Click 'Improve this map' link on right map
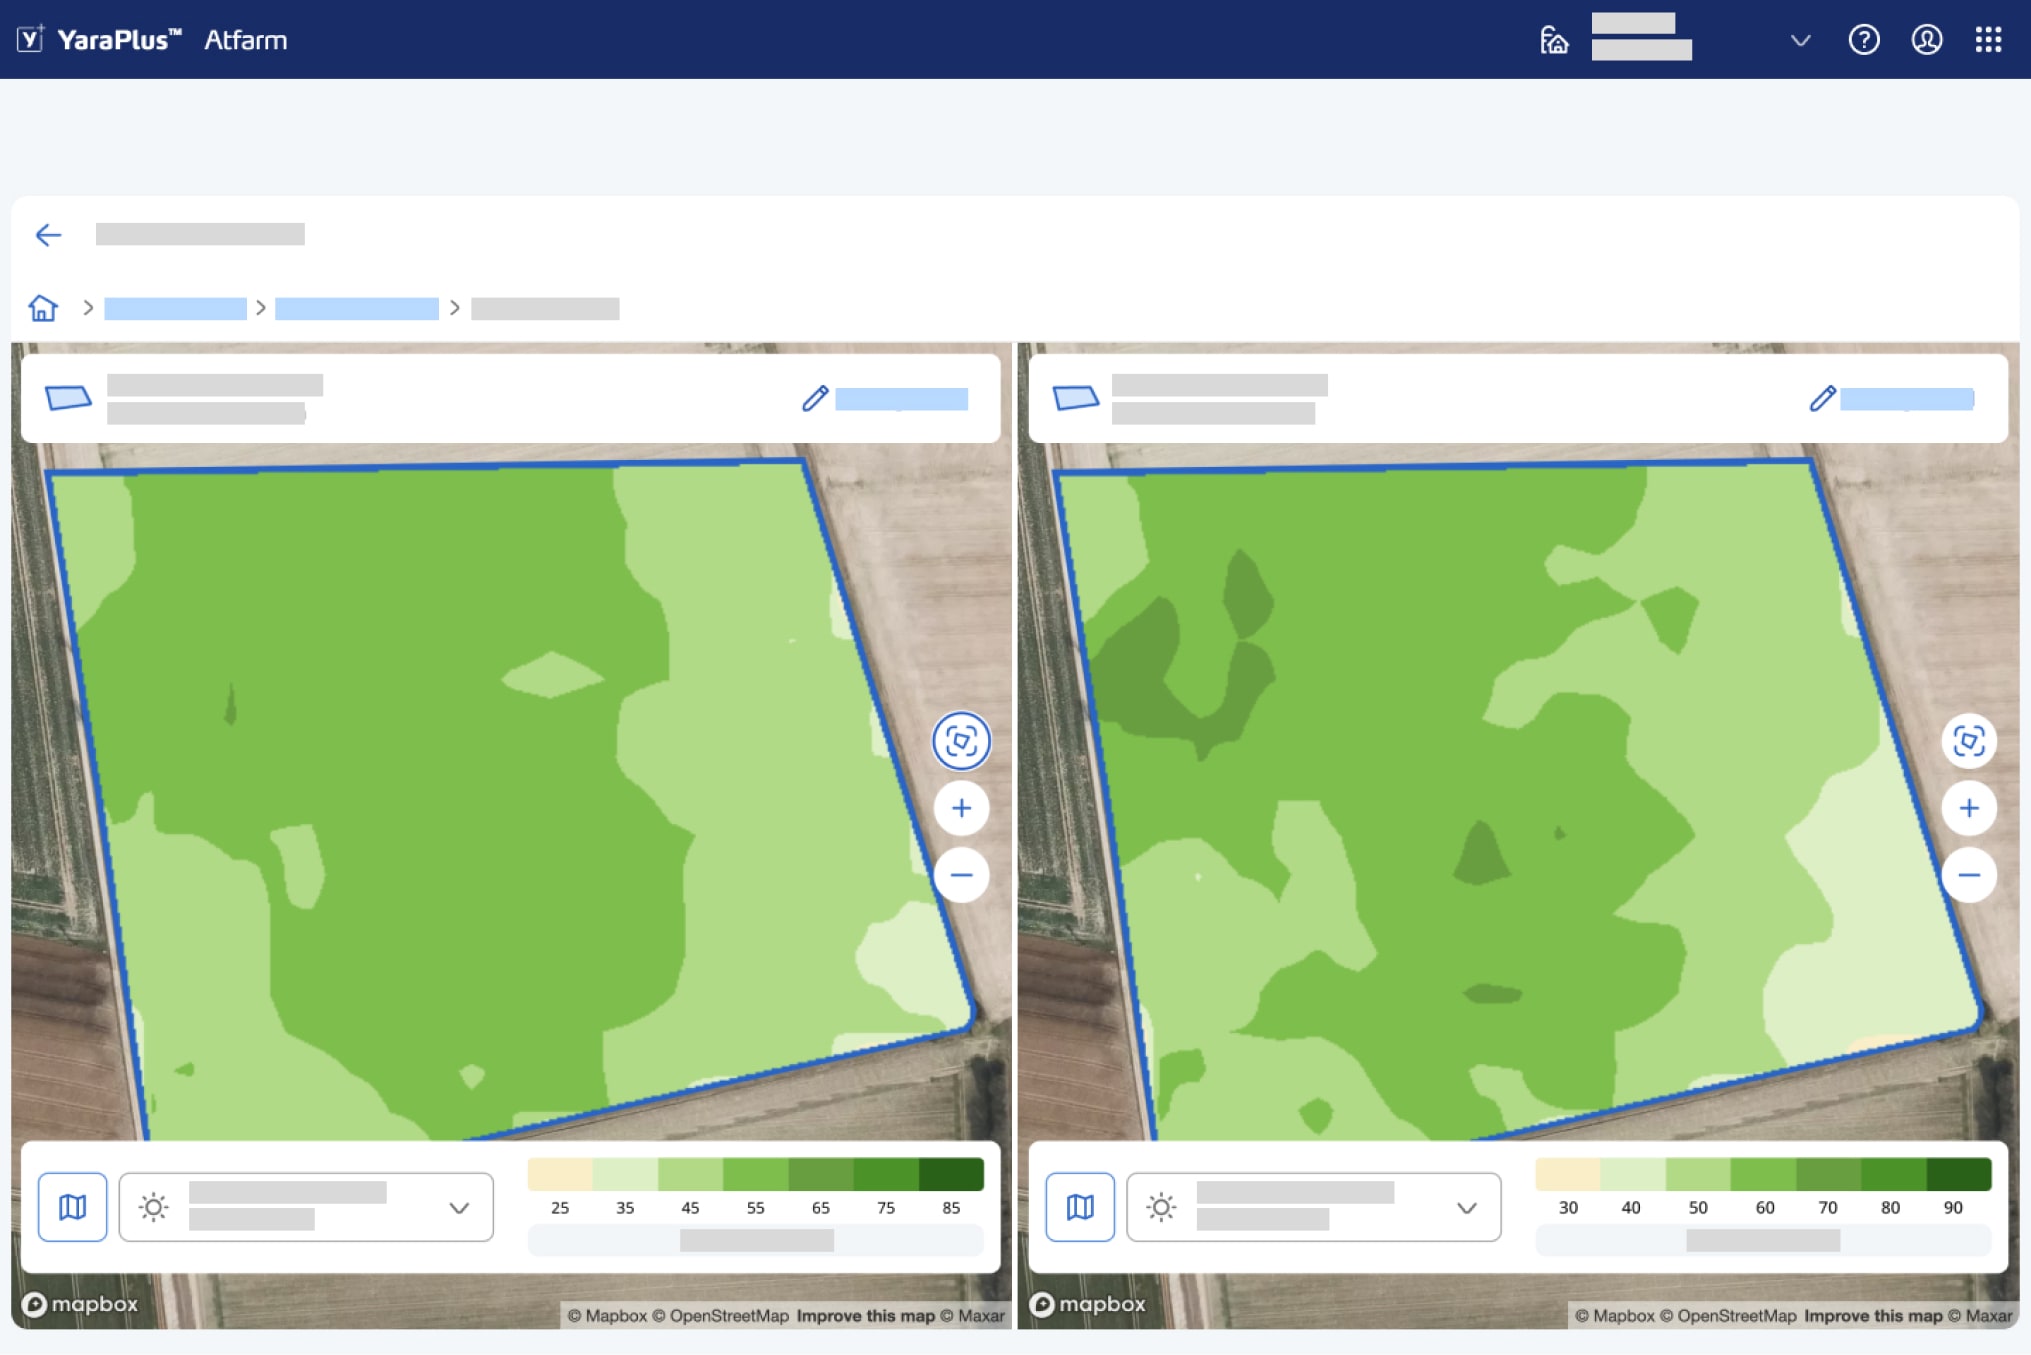 click(x=1872, y=1316)
